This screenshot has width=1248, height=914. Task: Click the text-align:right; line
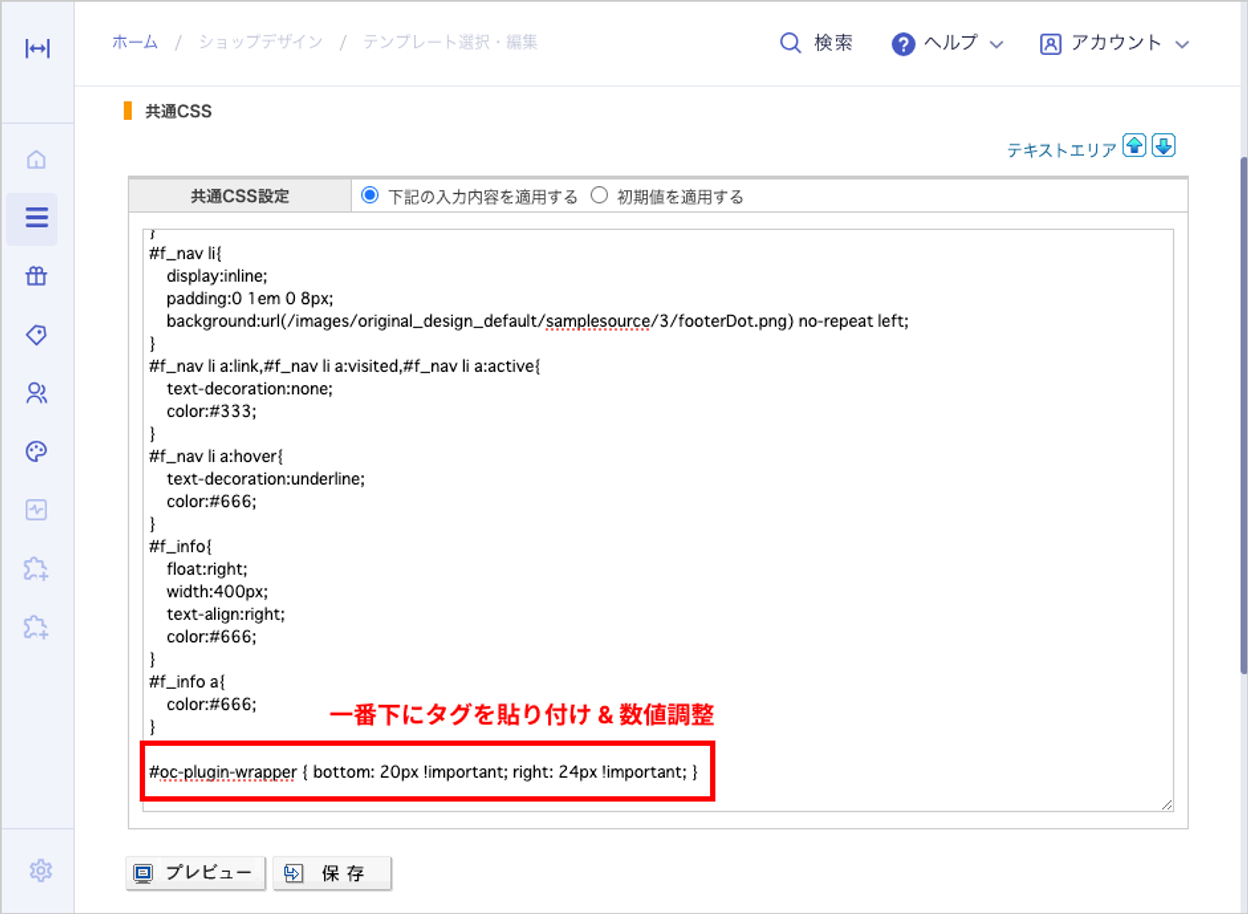[226, 613]
